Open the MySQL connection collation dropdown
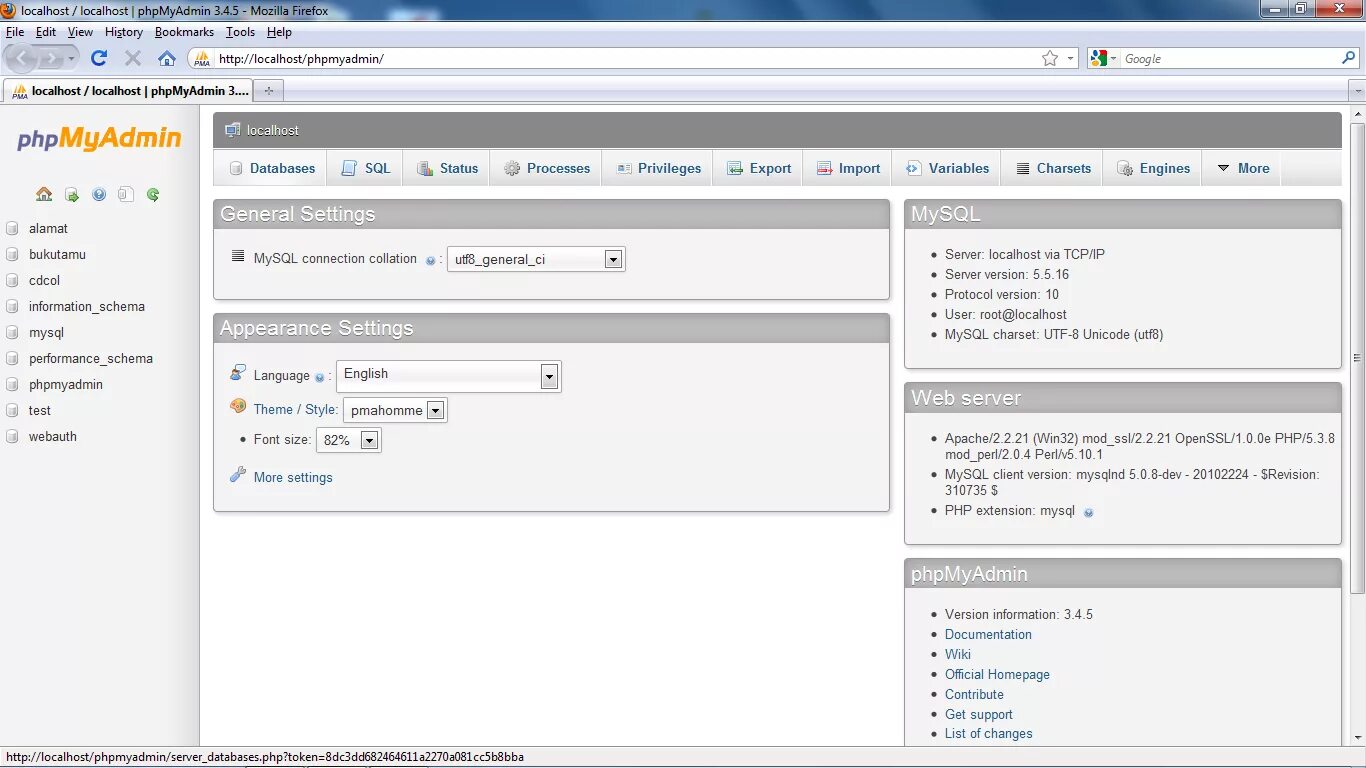The height and width of the screenshot is (768, 1366). (x=536, y=259)
